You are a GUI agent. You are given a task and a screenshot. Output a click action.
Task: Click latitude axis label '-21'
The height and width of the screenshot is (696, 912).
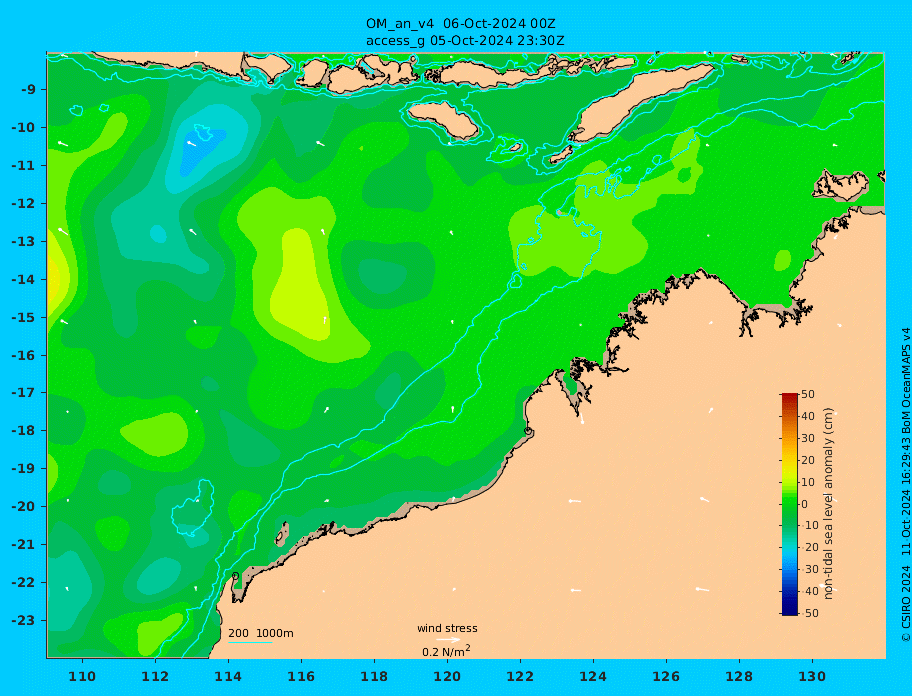point(23,545)
